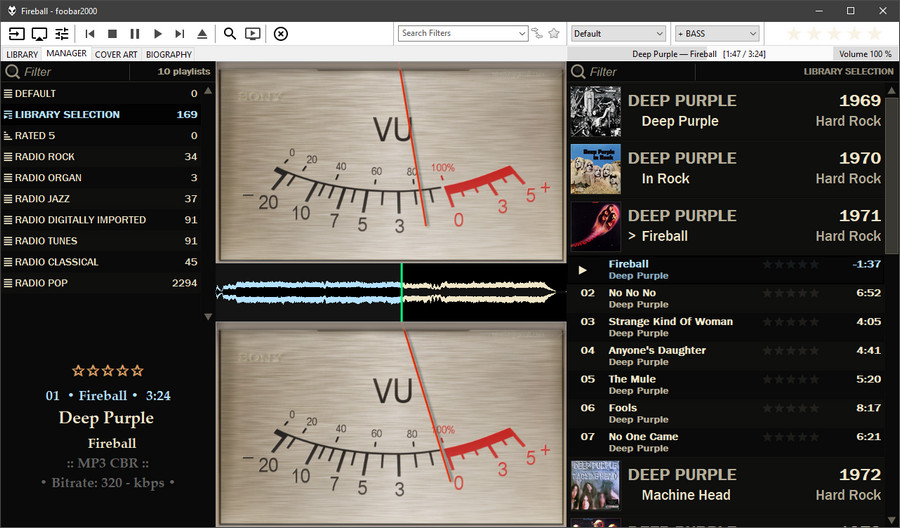Screen dimensions: 900x528
Task: Click the routing icon next to Search Filters
Action: [x=537, y=33]
